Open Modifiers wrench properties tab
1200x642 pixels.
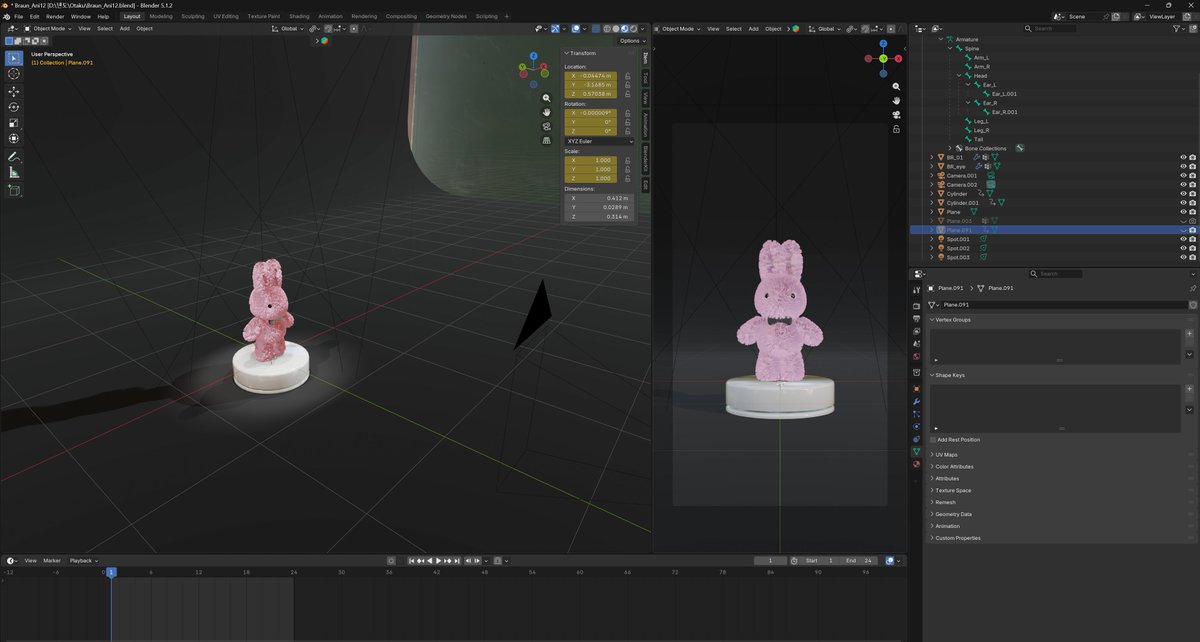916,401
